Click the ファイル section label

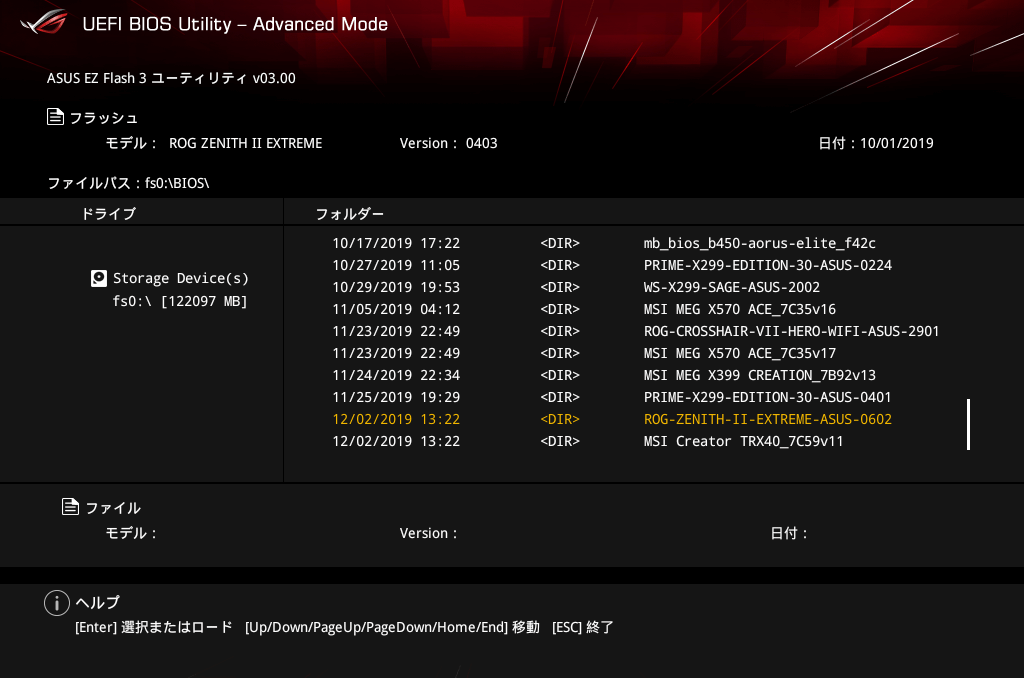pos(113,508)
